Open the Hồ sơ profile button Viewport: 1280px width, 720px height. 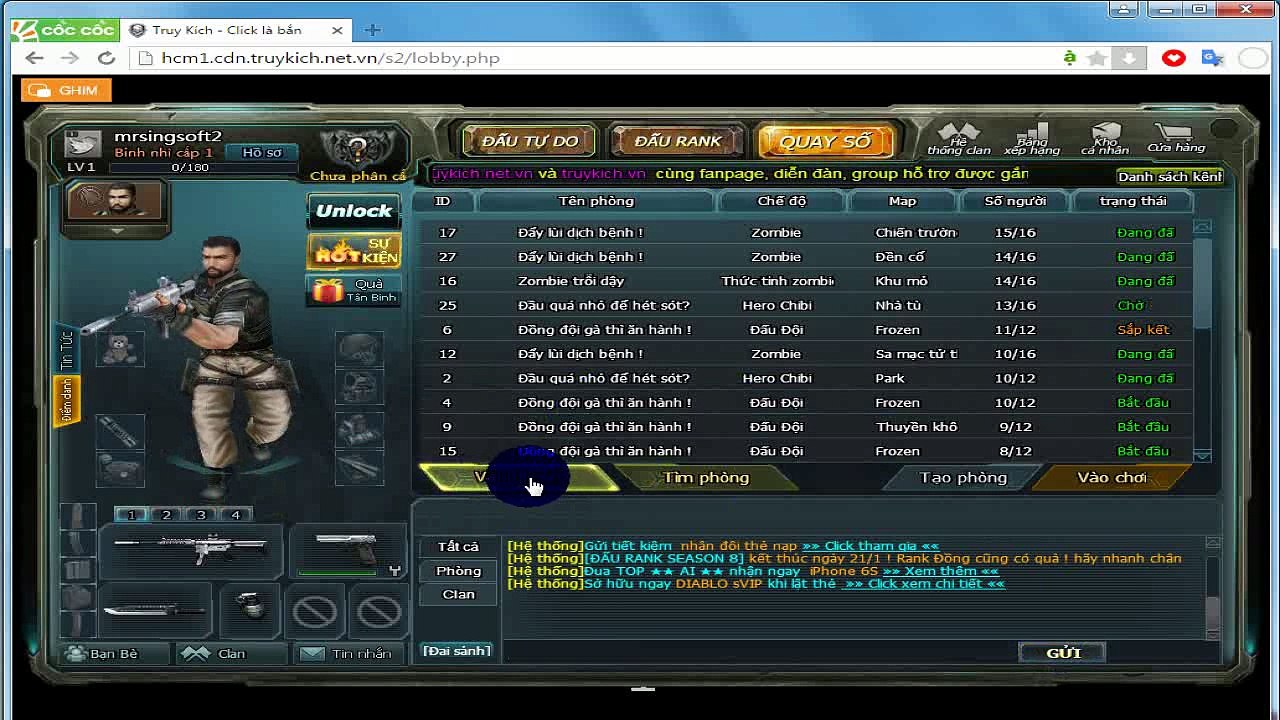(x=261, y=153)
